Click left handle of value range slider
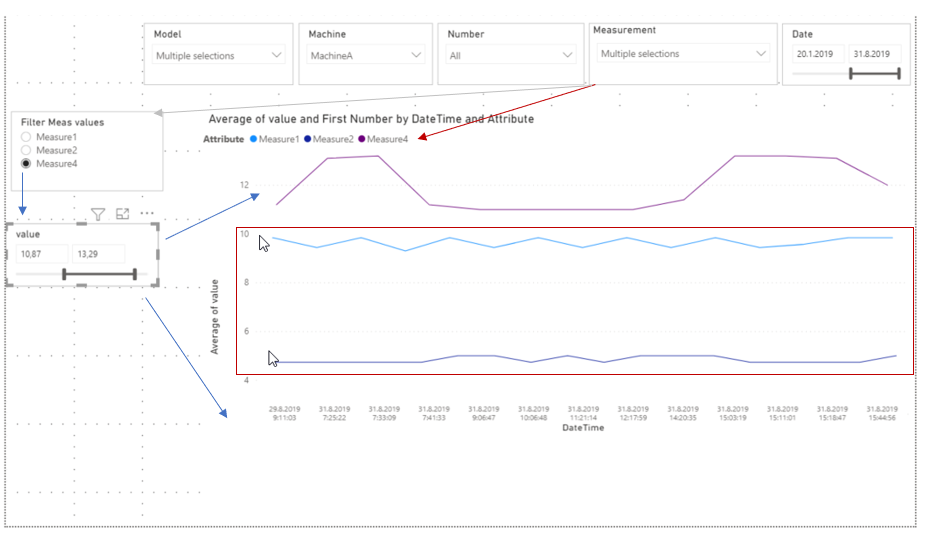Screen dimensions: 929x533 (x=64, y=274)
